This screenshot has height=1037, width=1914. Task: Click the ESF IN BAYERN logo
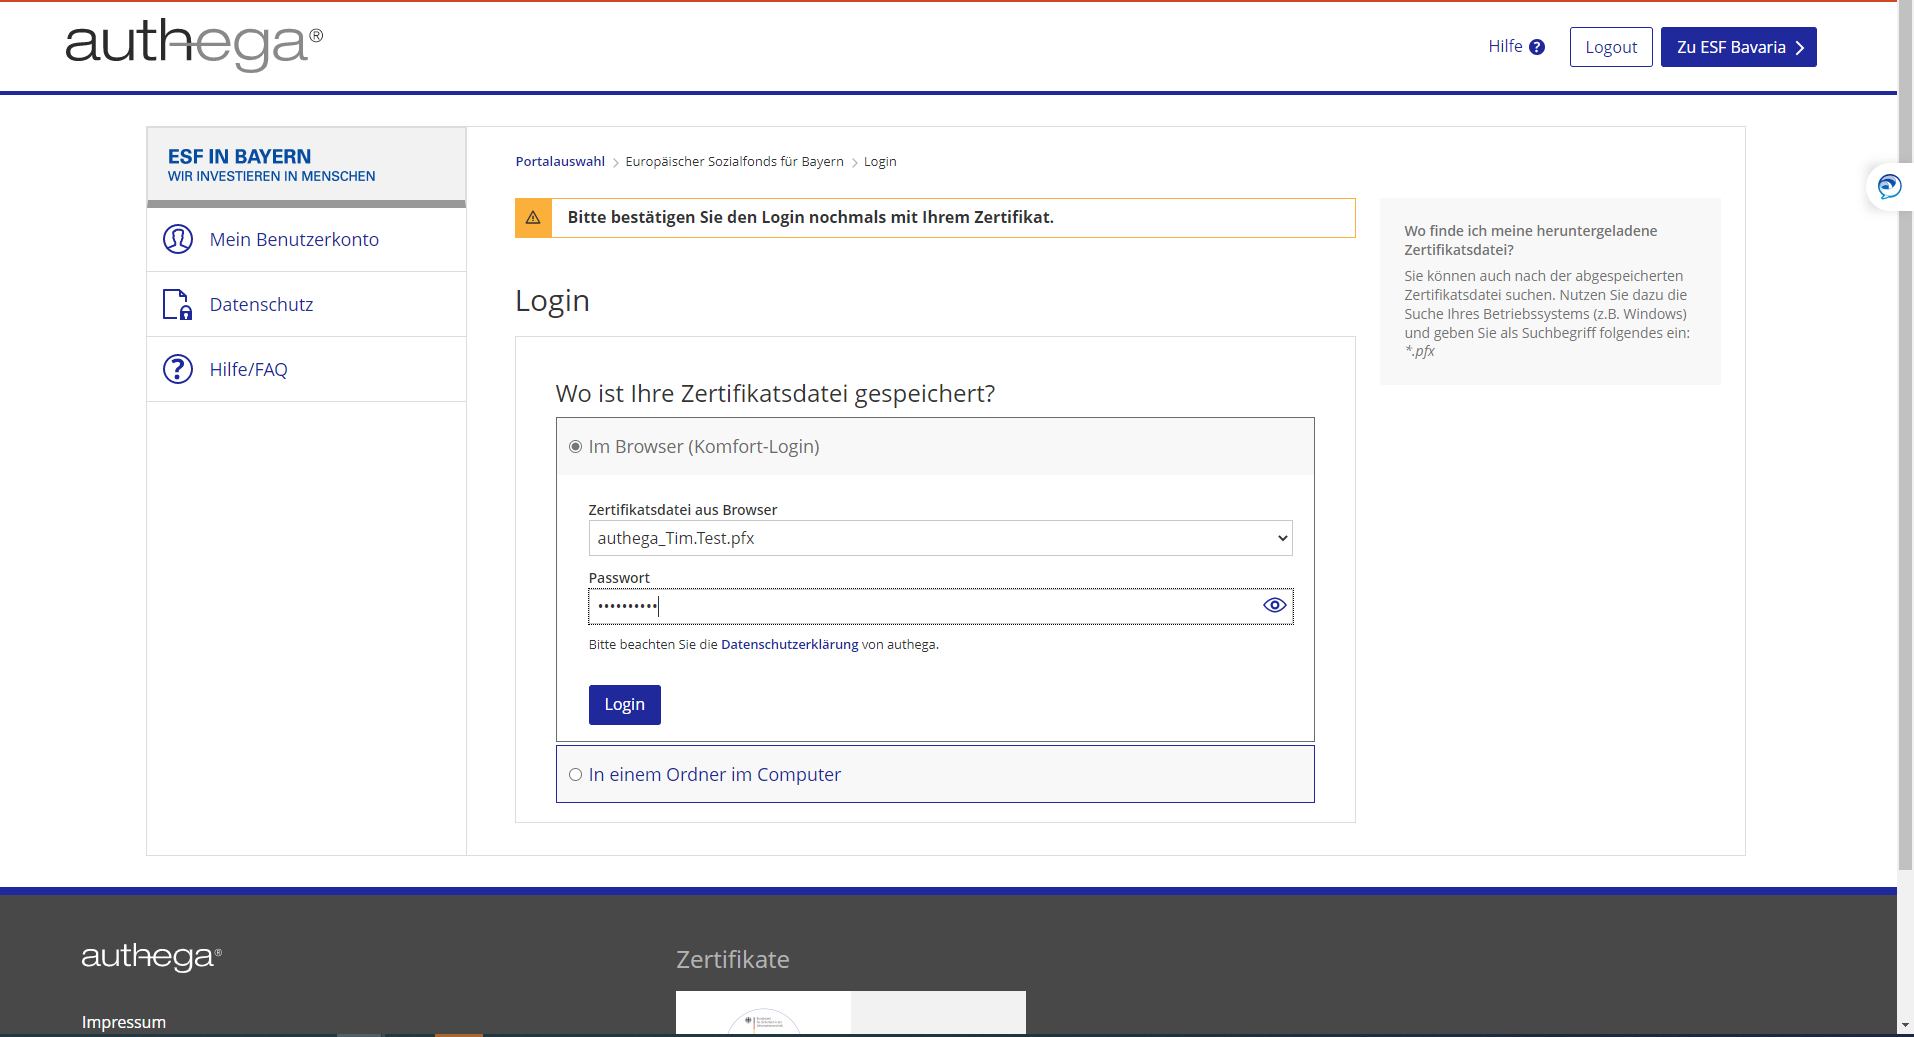271,165
